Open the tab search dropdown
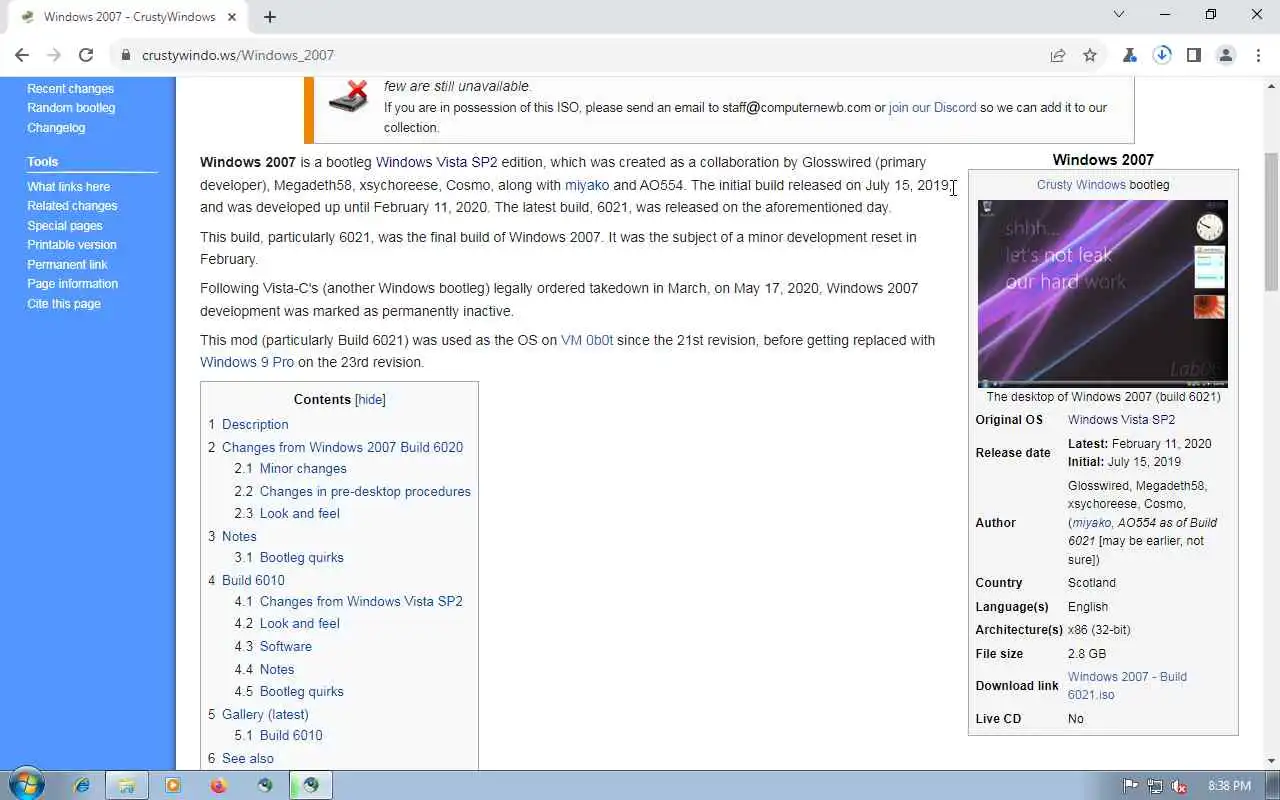1280x800 pixels. tap(1119, 14)
